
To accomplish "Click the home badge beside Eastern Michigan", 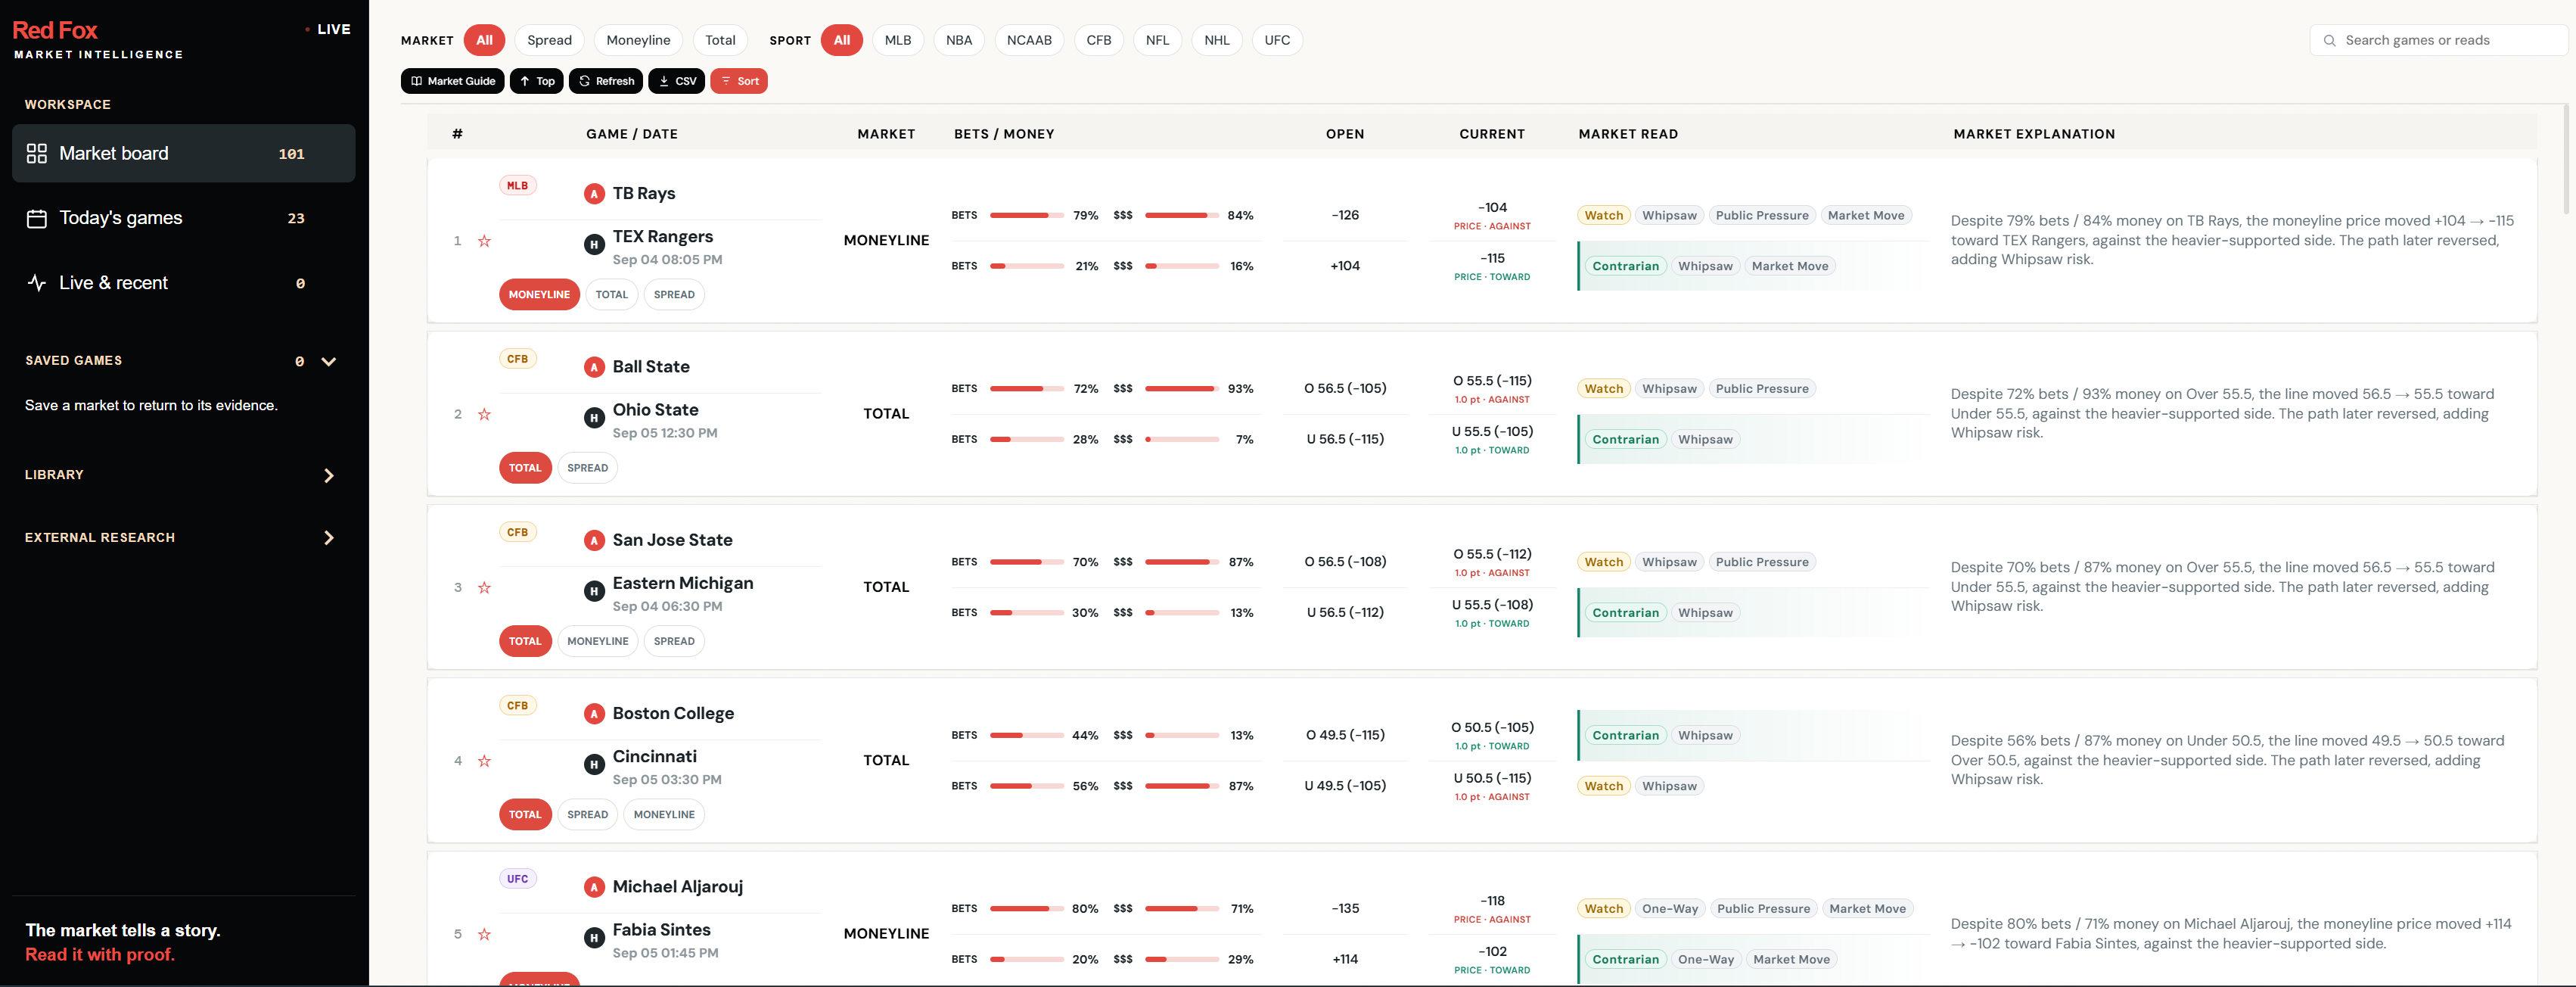I will [594, 591].
